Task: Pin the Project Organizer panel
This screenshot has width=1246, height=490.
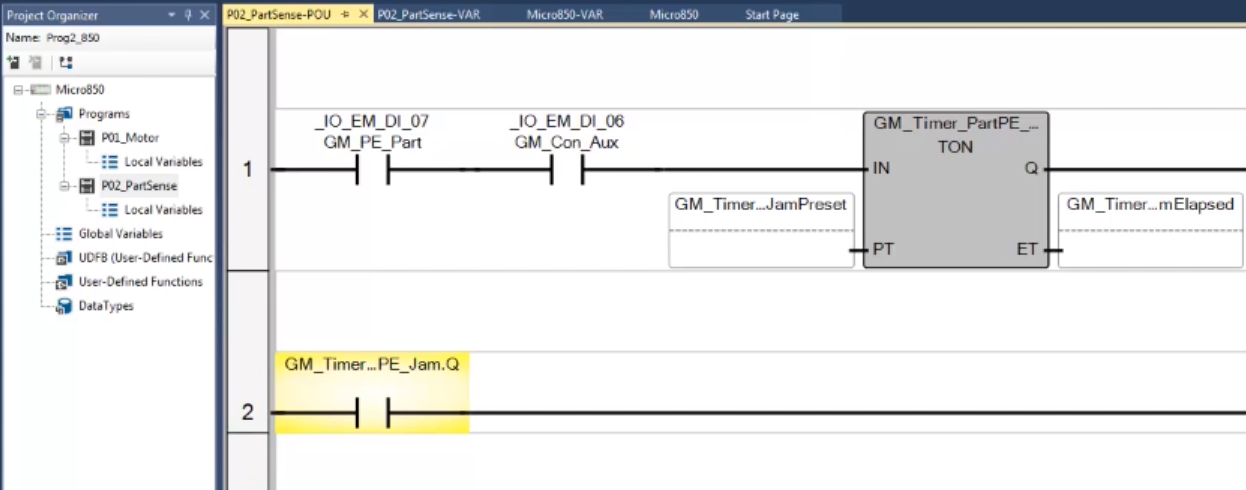Action: [190, 15]
